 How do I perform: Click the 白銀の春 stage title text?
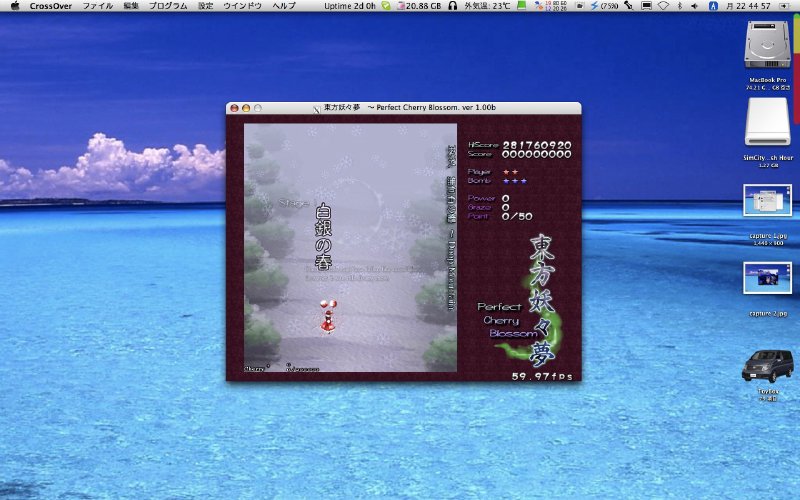pos(323,236)
